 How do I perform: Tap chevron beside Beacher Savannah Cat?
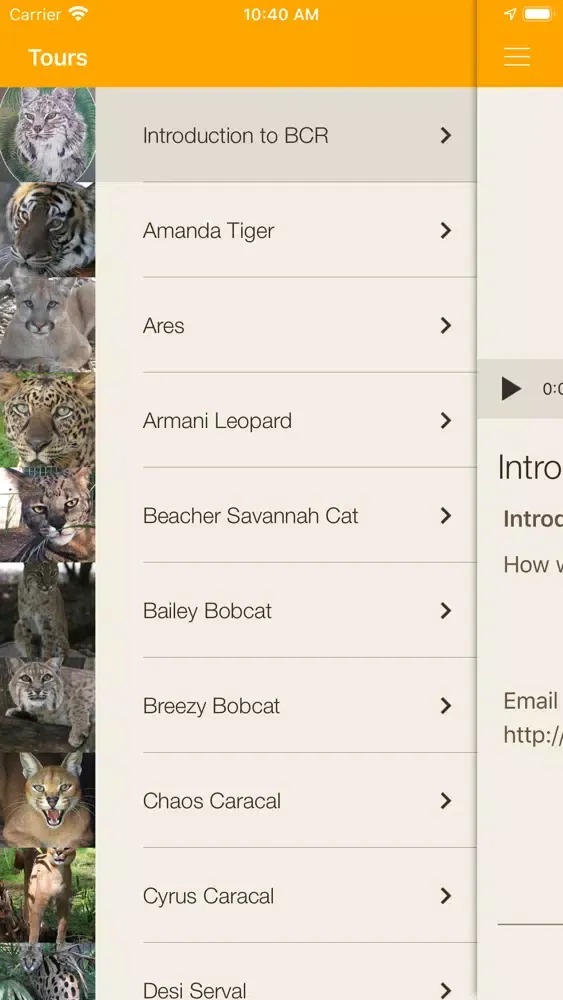click(446, 515)
